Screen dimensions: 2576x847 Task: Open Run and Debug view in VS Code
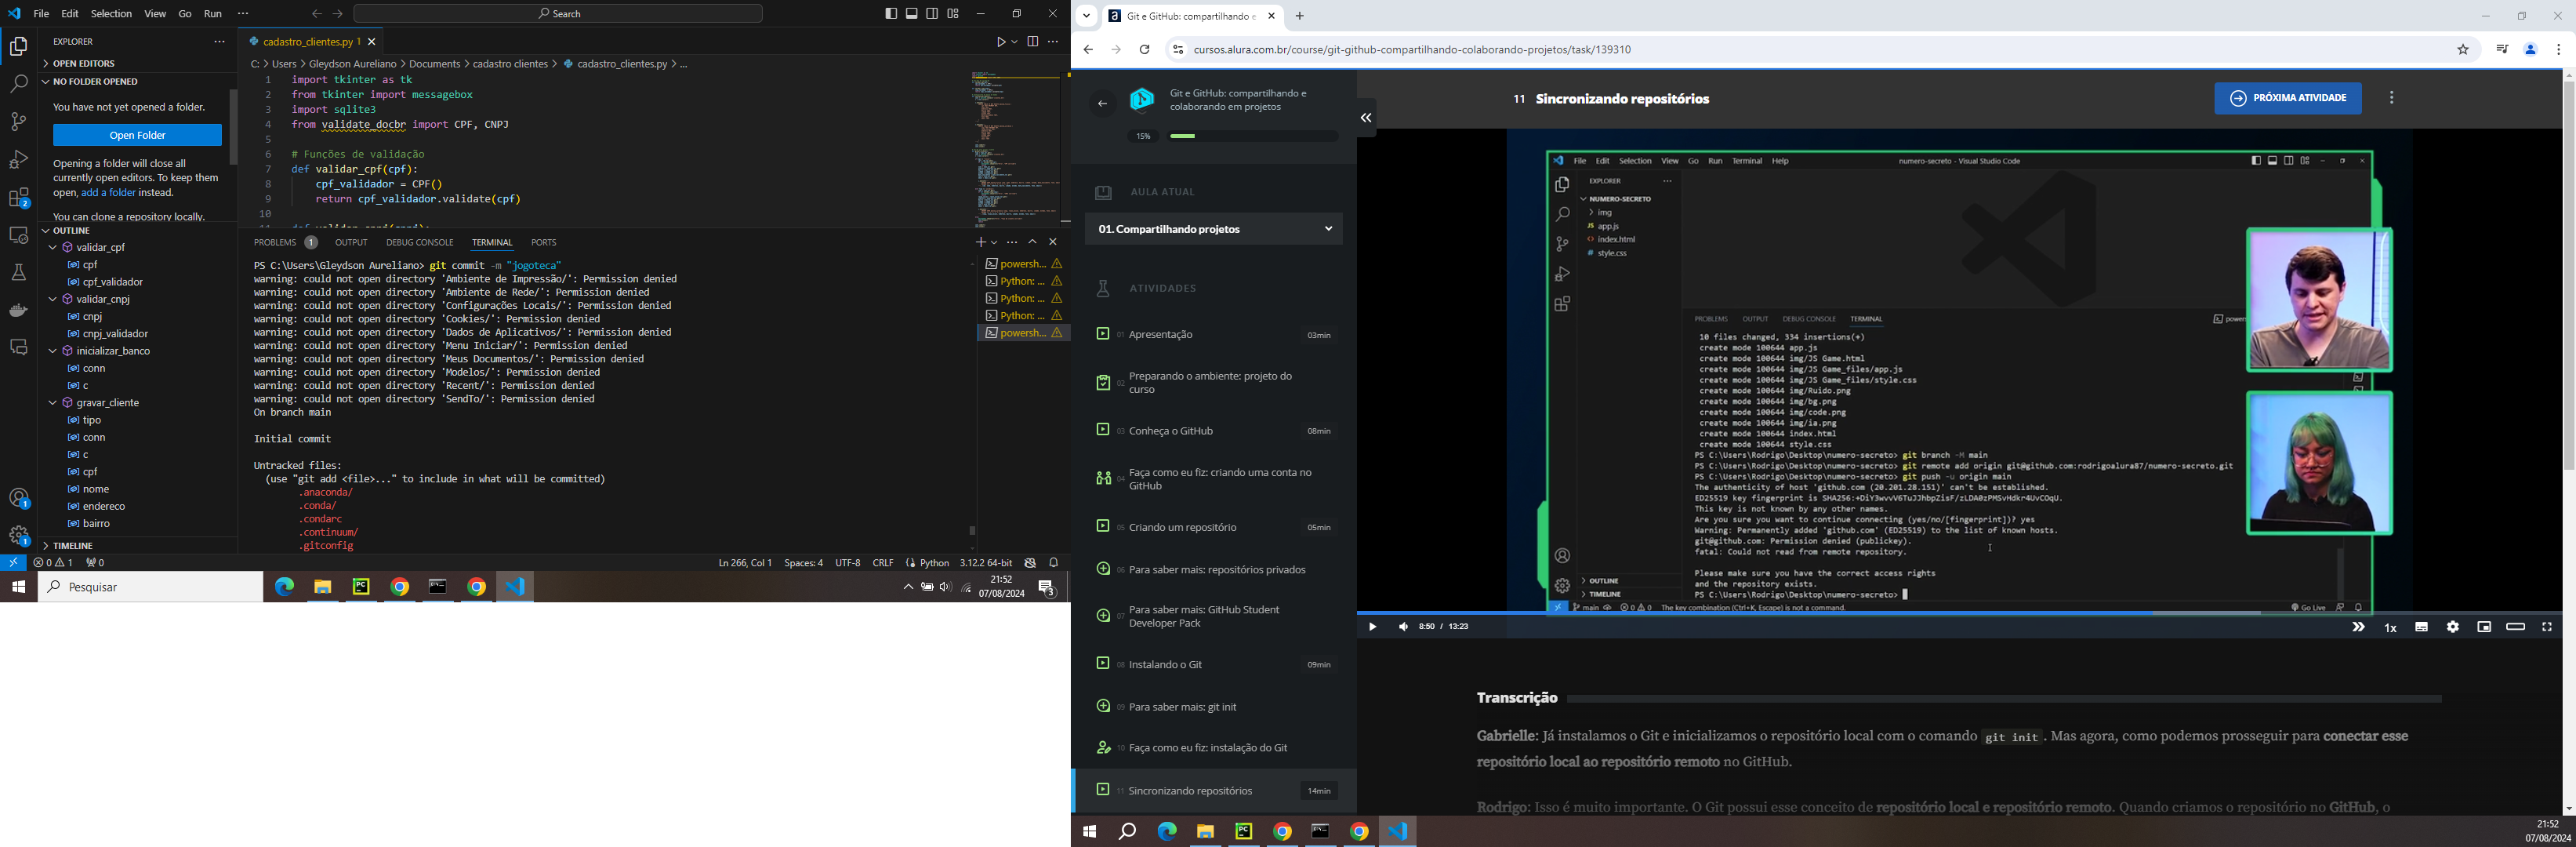pyautogui.click(x=19, y=160)
